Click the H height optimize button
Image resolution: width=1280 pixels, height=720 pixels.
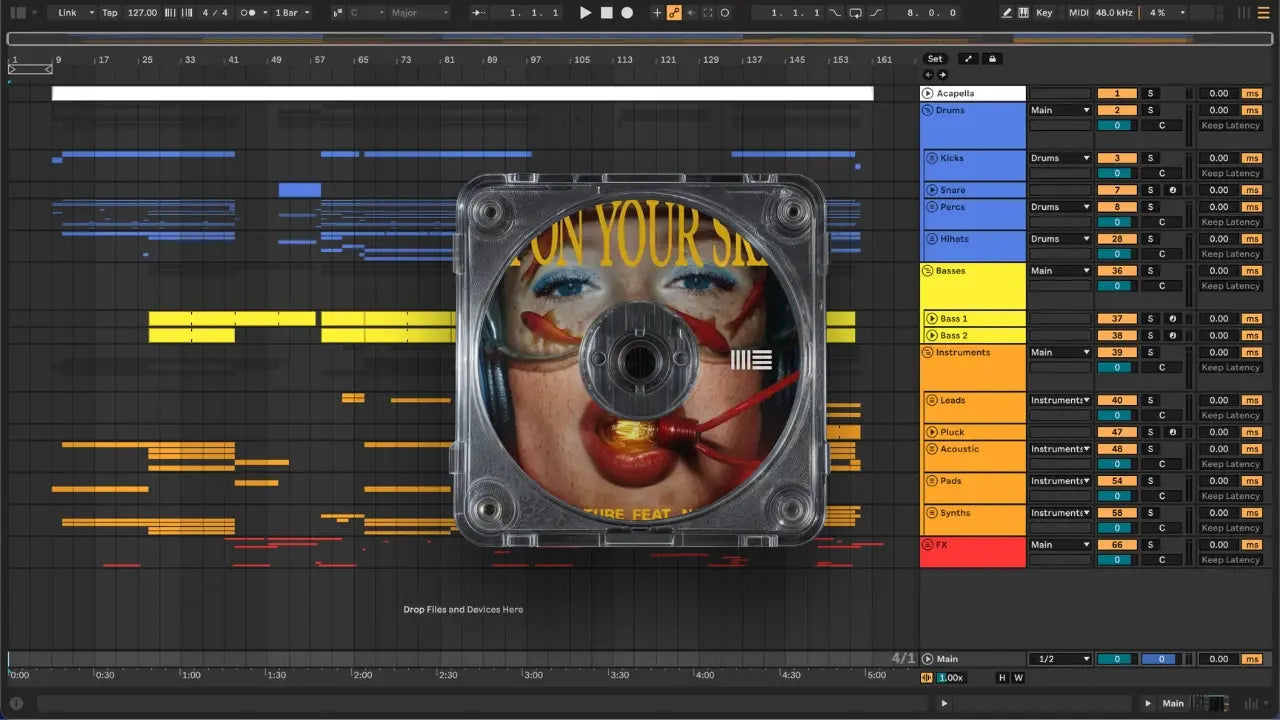(x=1003, y=678)
